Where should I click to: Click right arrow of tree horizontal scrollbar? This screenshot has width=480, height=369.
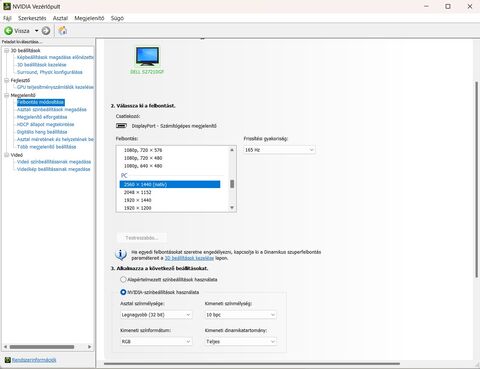point(90,347)
